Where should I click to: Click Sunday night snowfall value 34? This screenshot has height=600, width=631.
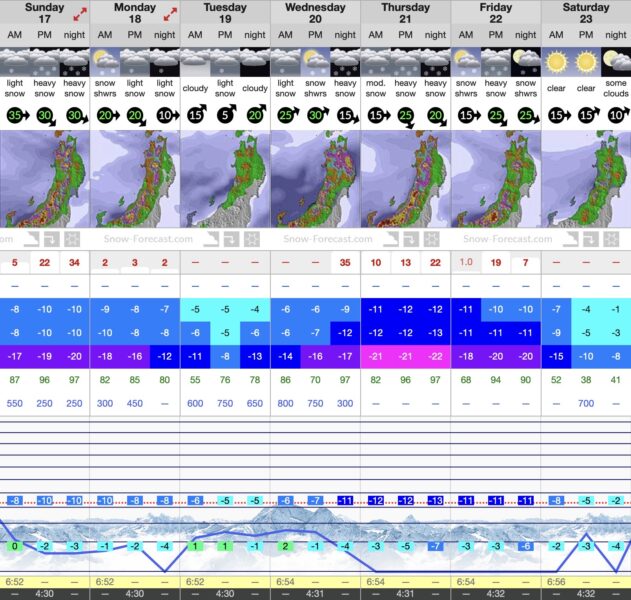coord(74,263)
